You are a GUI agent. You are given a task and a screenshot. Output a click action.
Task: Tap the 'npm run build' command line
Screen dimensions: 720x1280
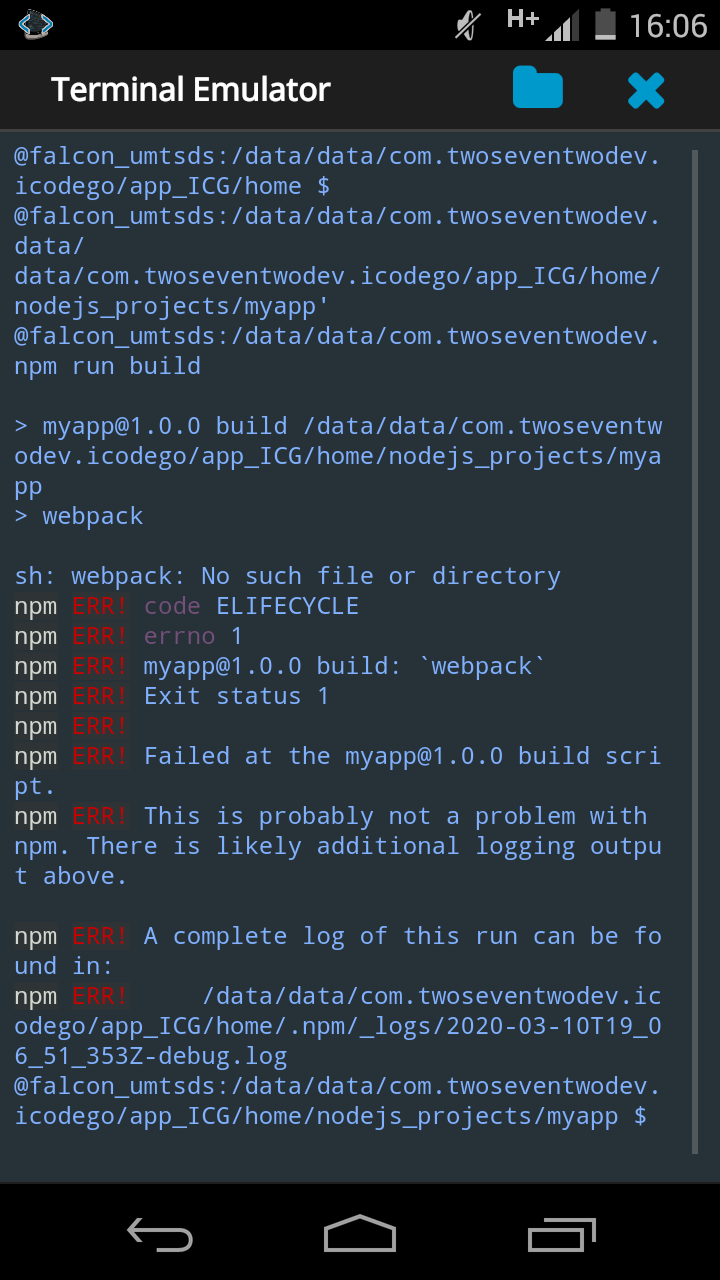[108, 366]
